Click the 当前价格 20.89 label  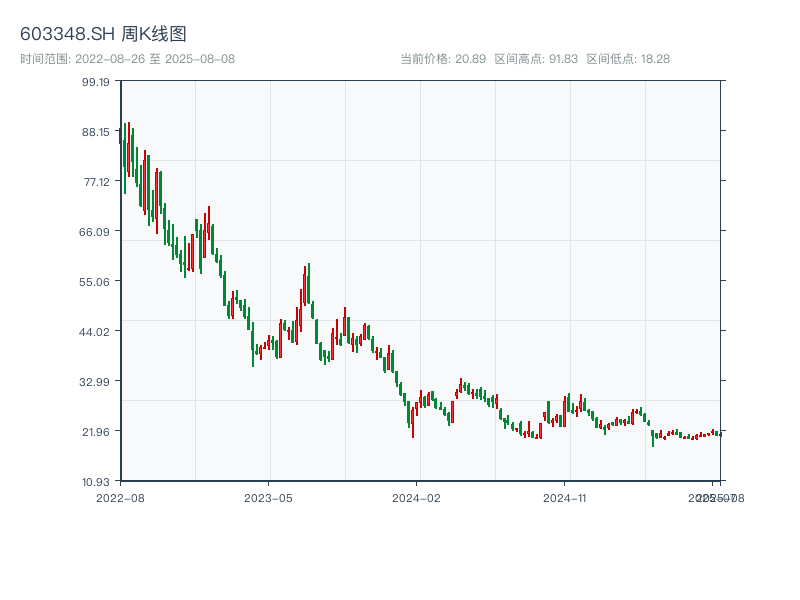click(442, 59)
